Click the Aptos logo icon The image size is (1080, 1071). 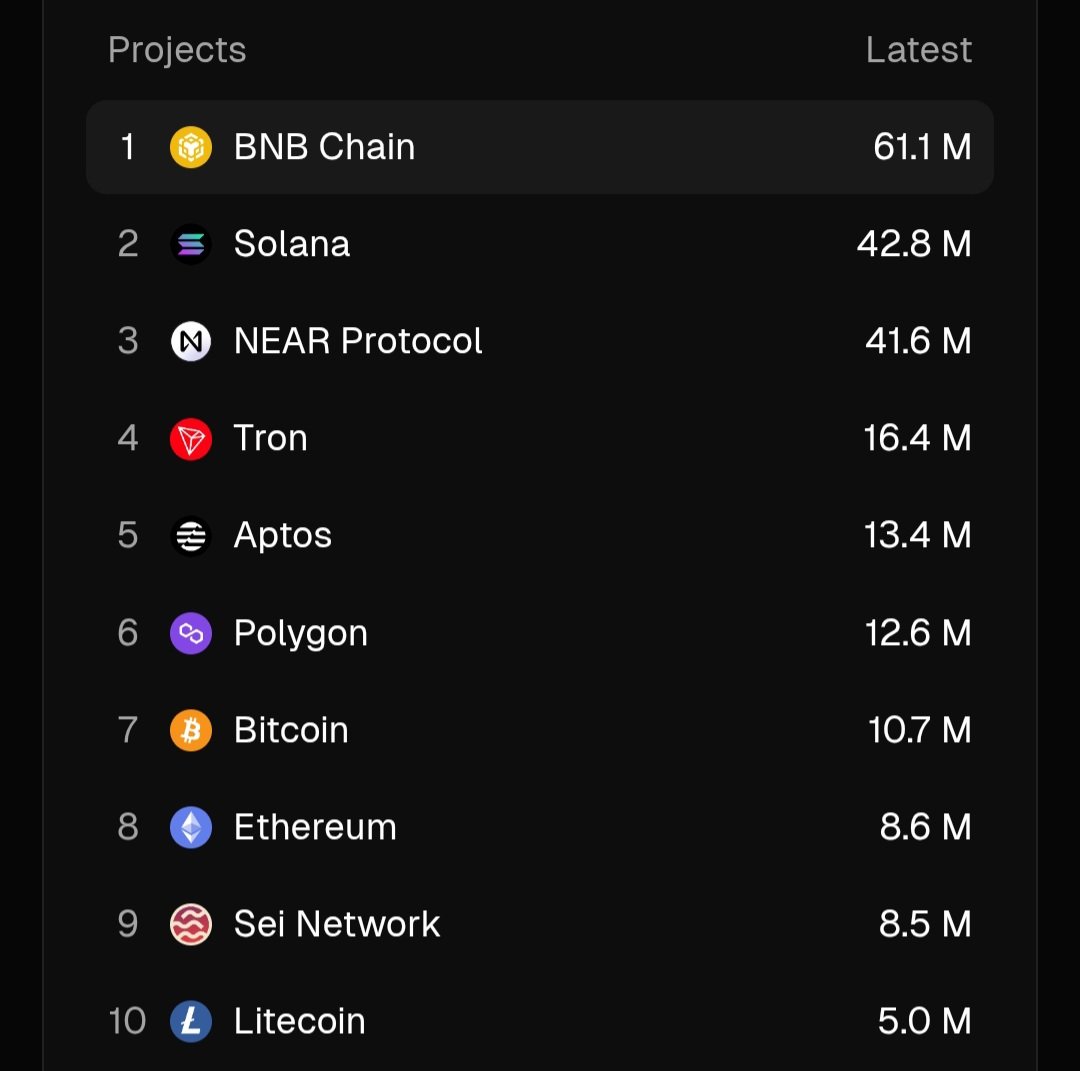click(x=190, y=536)
